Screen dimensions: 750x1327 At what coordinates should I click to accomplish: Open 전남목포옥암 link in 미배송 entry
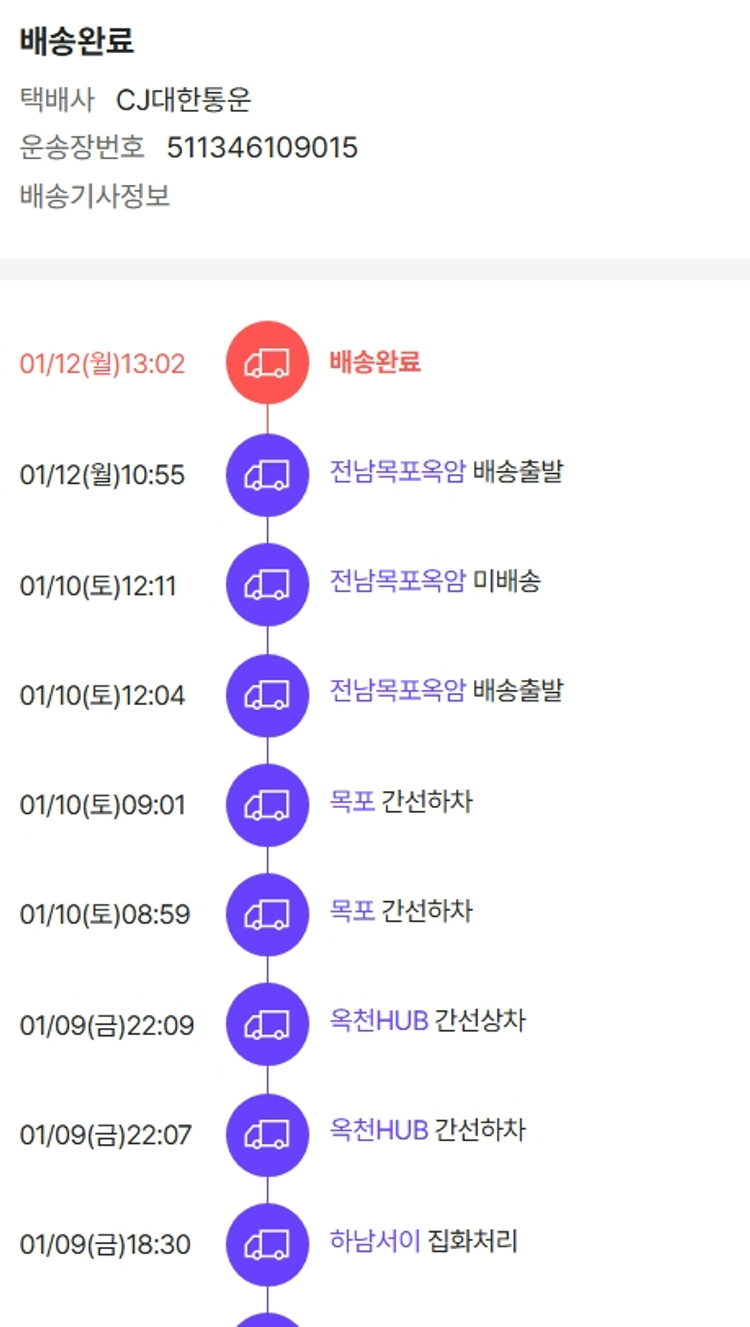(398, 581)
